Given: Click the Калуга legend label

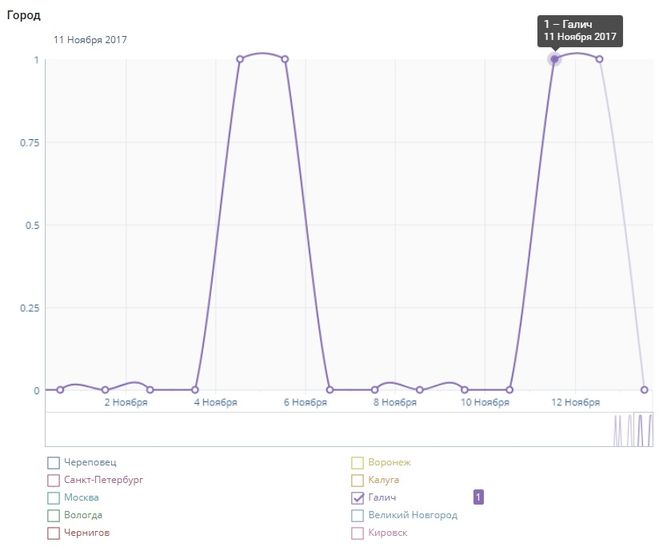Looking at the screenshot, I should coord(383,480).
